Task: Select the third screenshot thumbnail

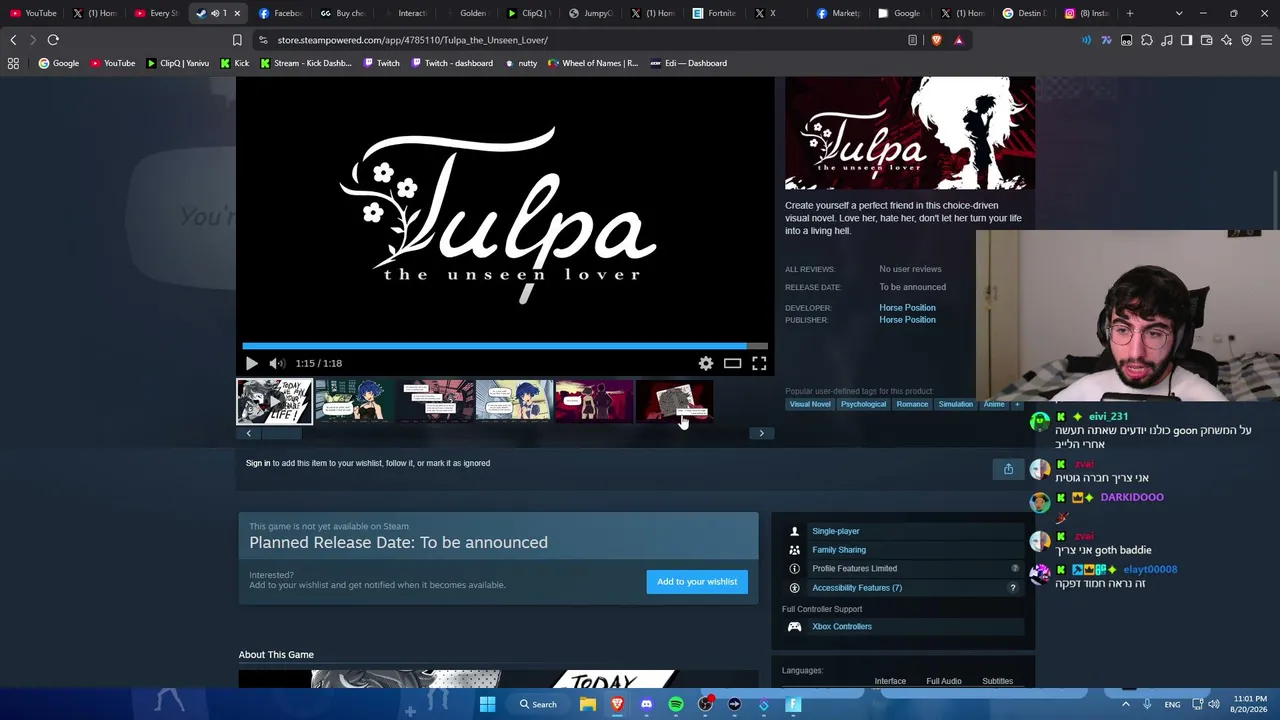Action: 434,402
